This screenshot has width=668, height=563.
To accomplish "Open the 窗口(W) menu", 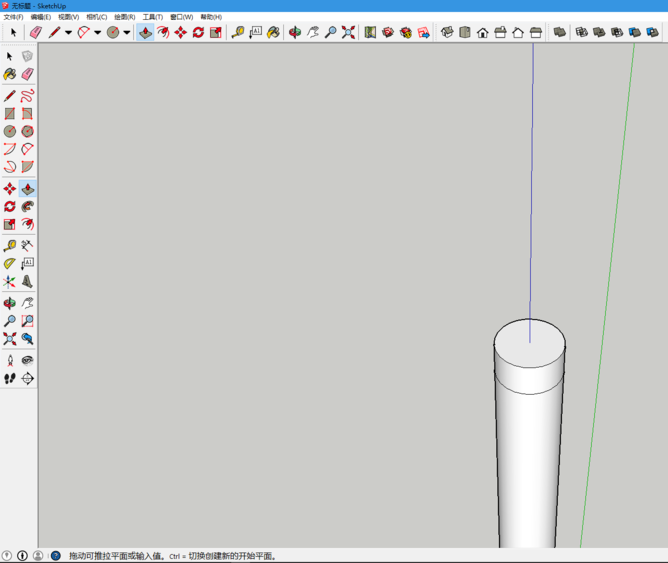I will 181,17.
